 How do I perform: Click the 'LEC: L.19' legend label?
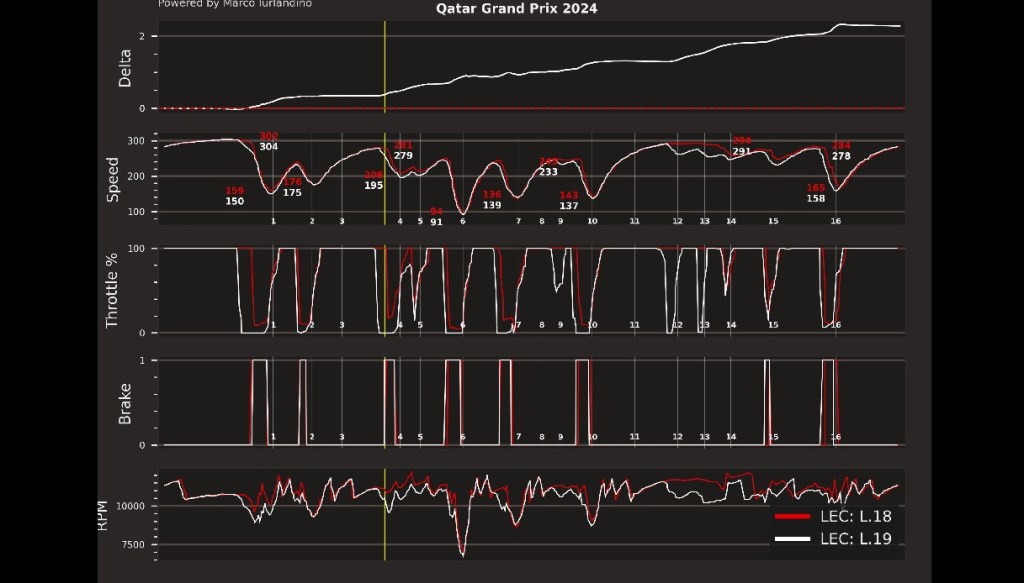point(856,539)
